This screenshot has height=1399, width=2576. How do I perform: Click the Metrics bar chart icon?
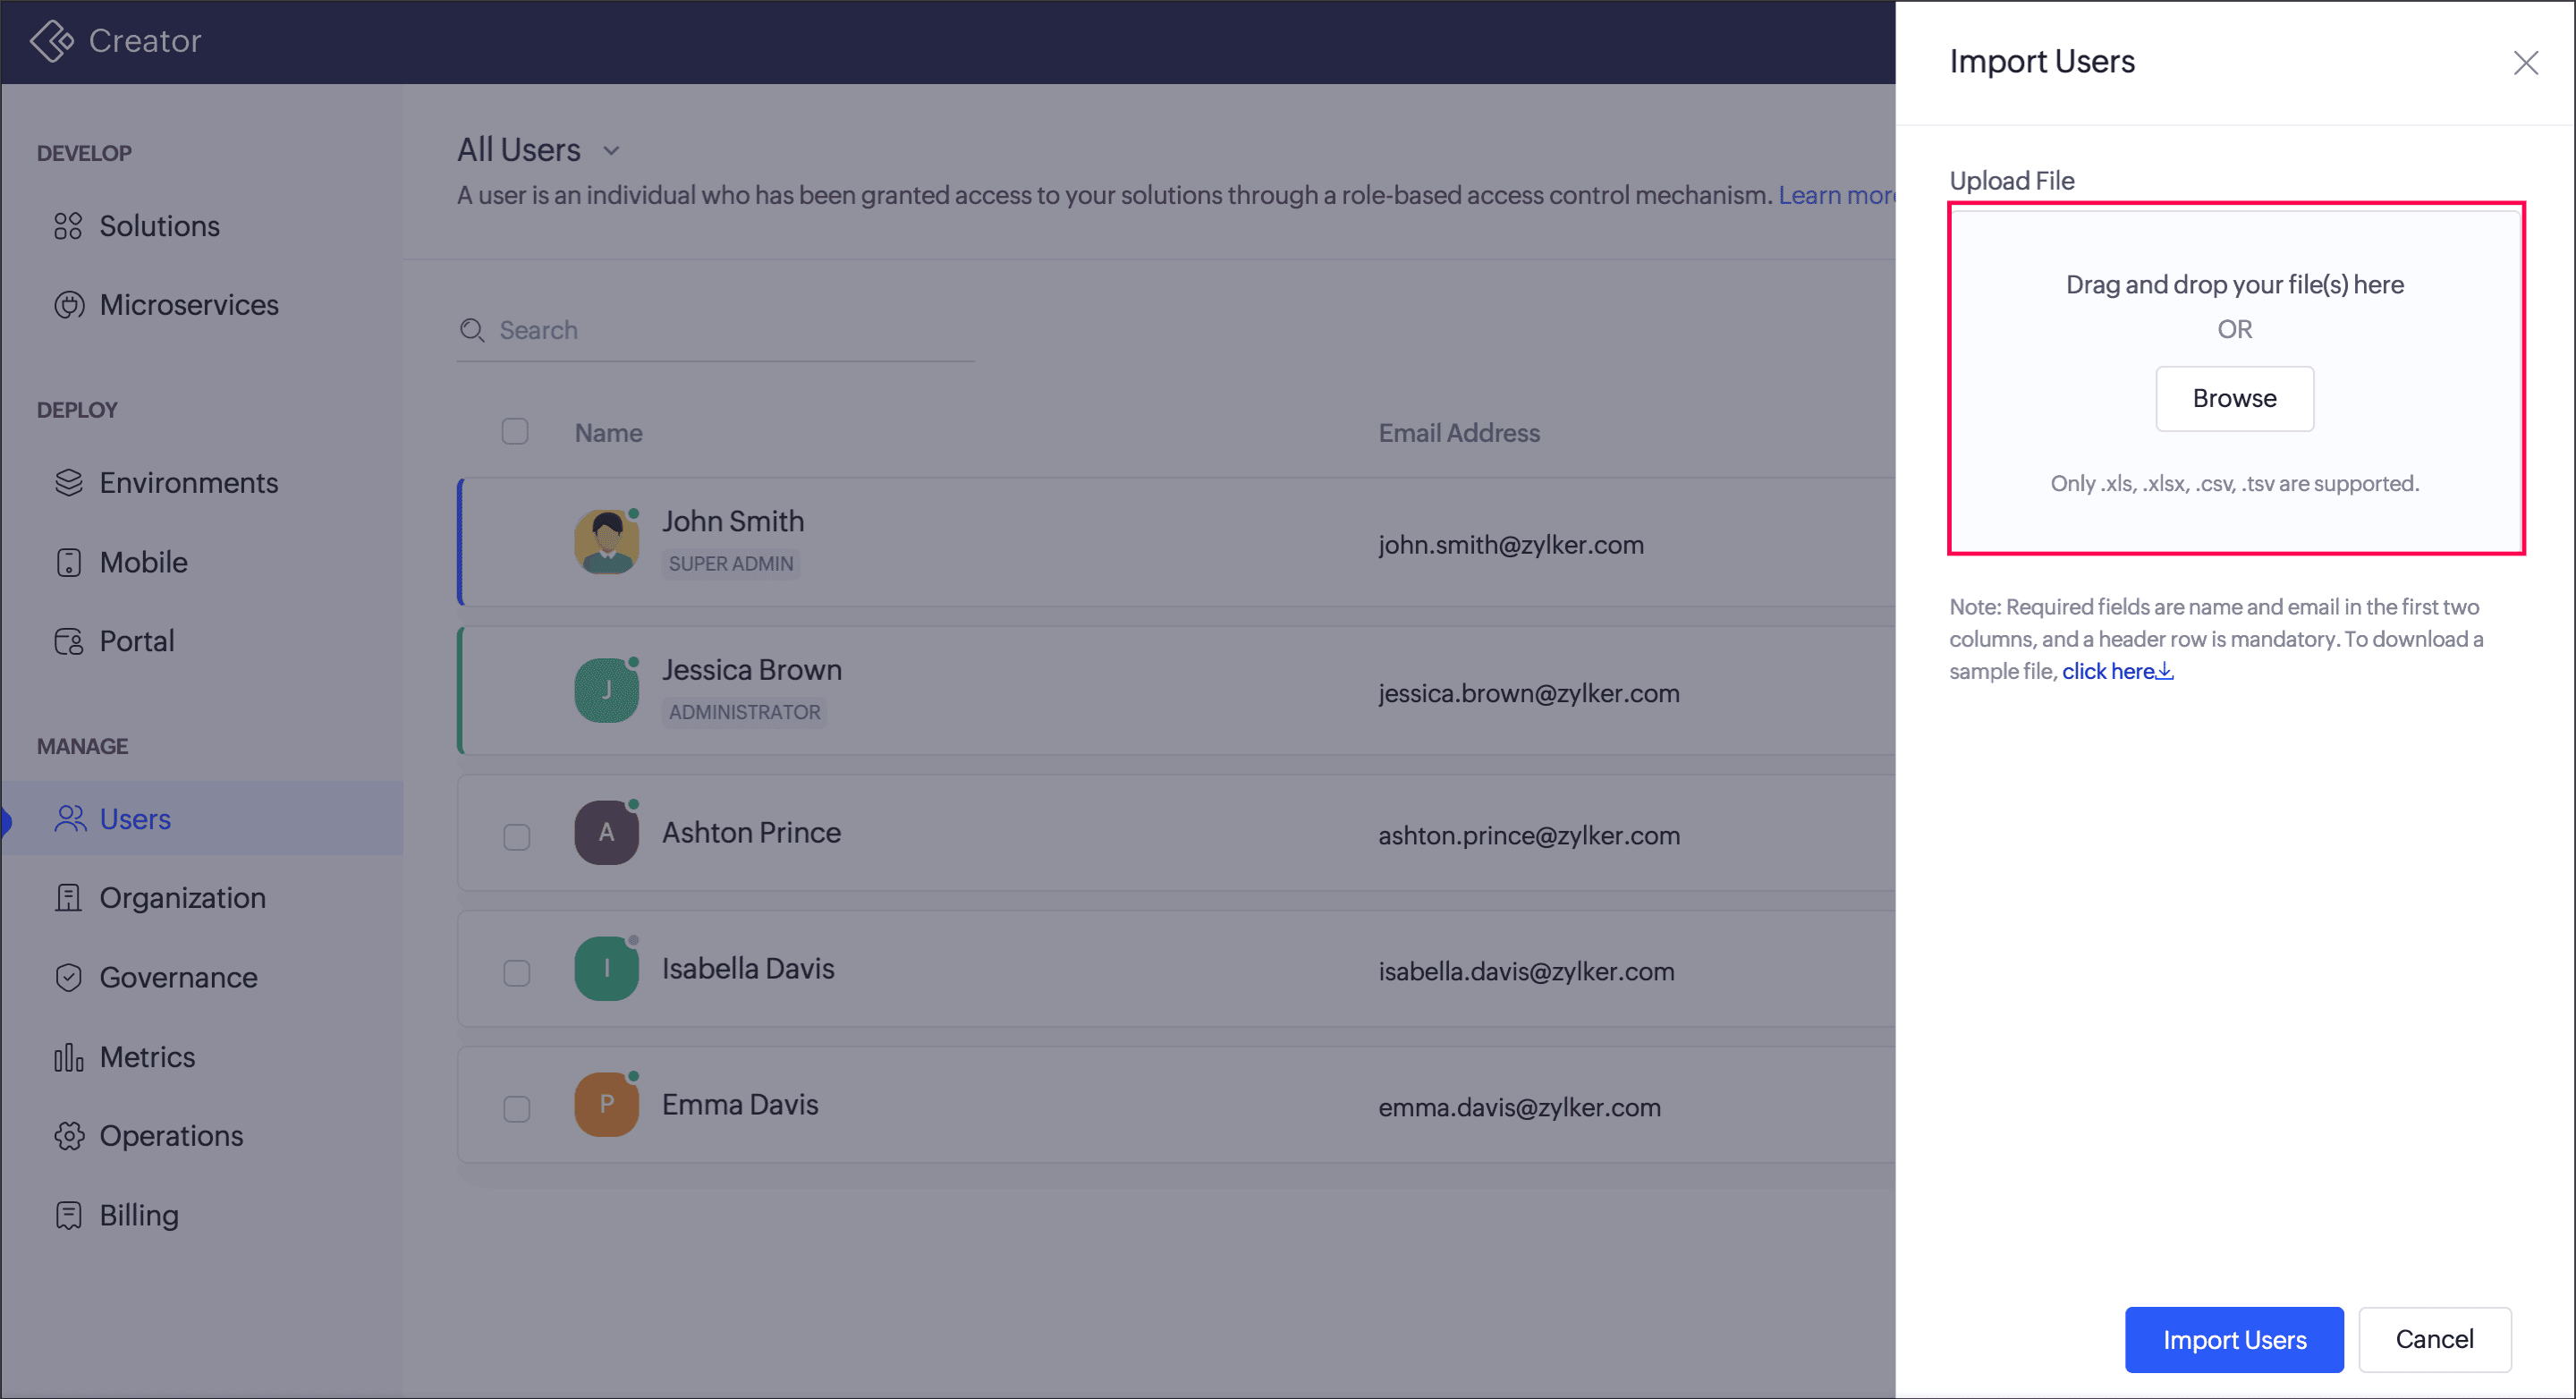pos(68,1057)
